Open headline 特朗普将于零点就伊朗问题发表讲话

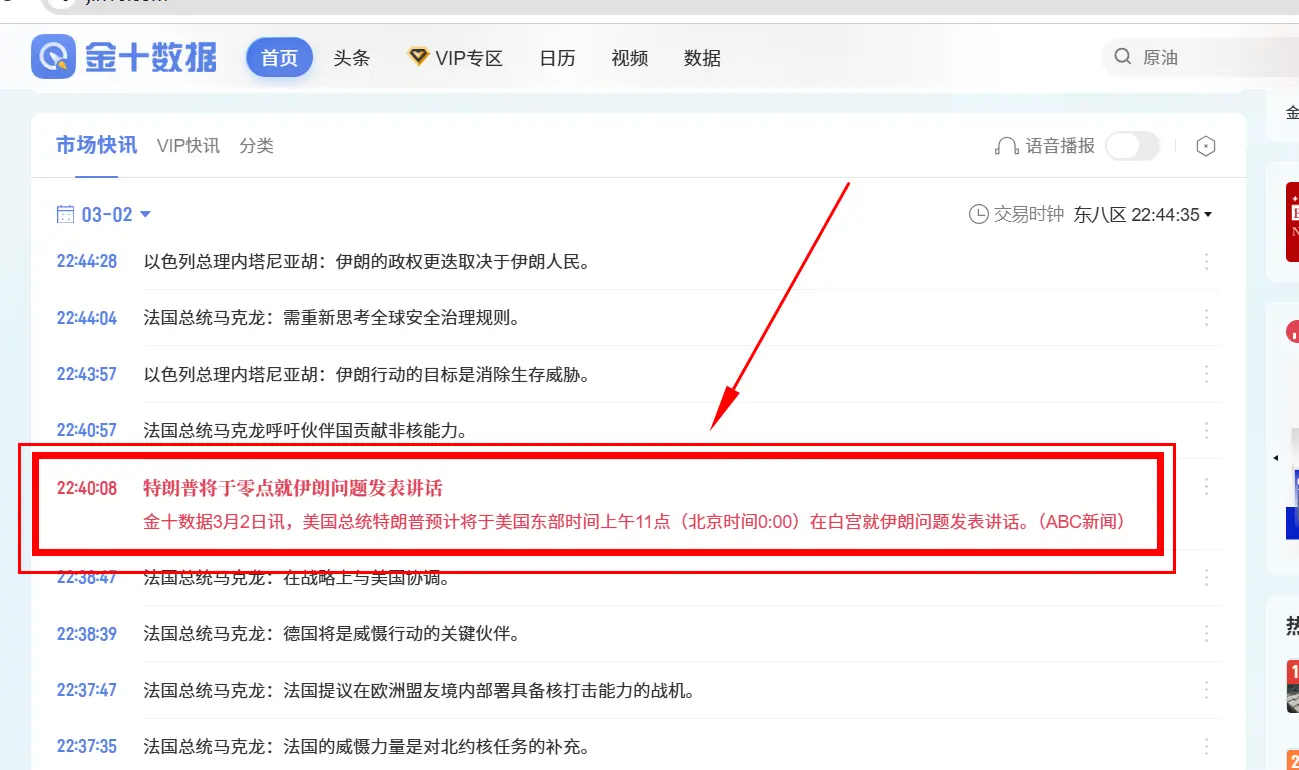point(293,488)
